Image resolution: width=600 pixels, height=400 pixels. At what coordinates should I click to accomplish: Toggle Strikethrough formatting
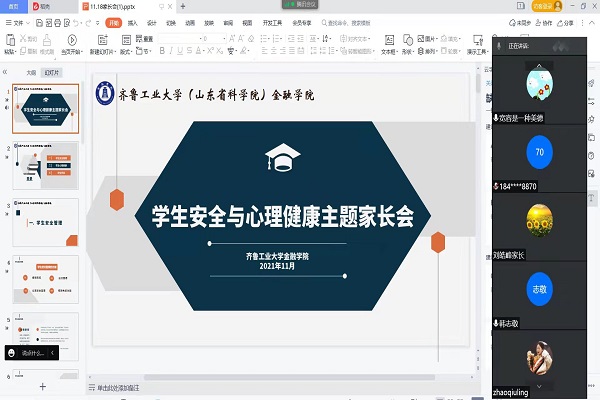click(x=189, y=51)
